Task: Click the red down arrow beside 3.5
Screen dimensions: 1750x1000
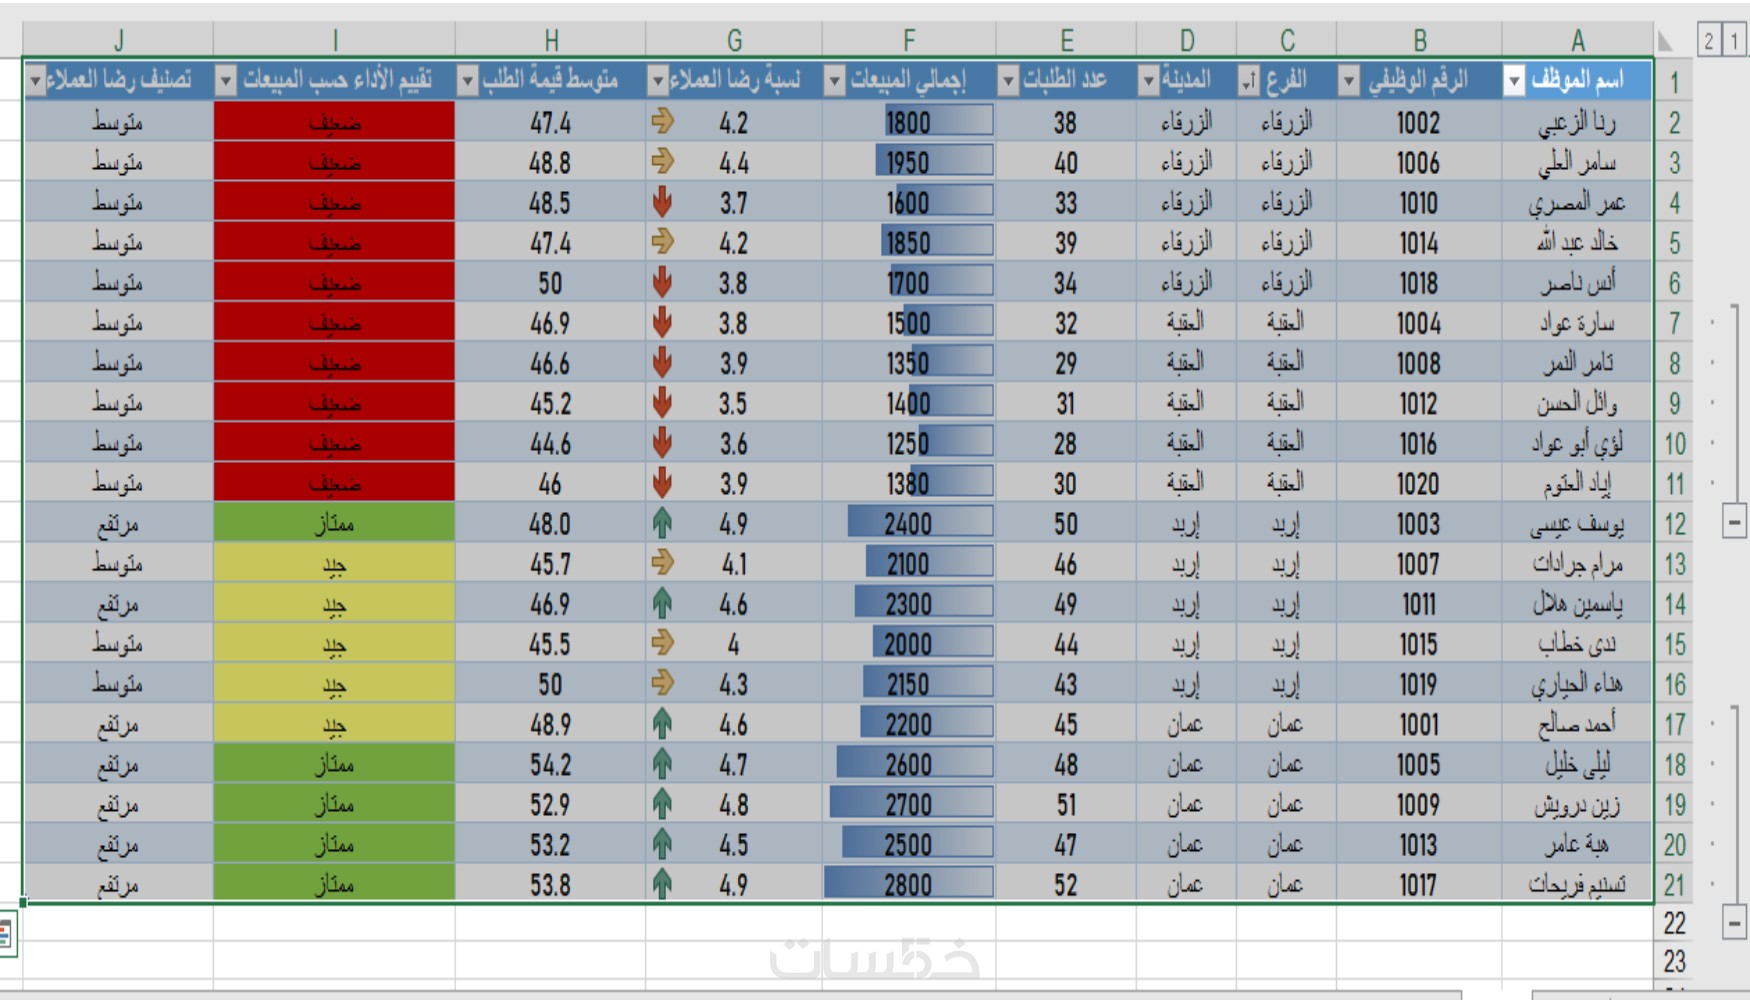Action: [x=662, y=403]
